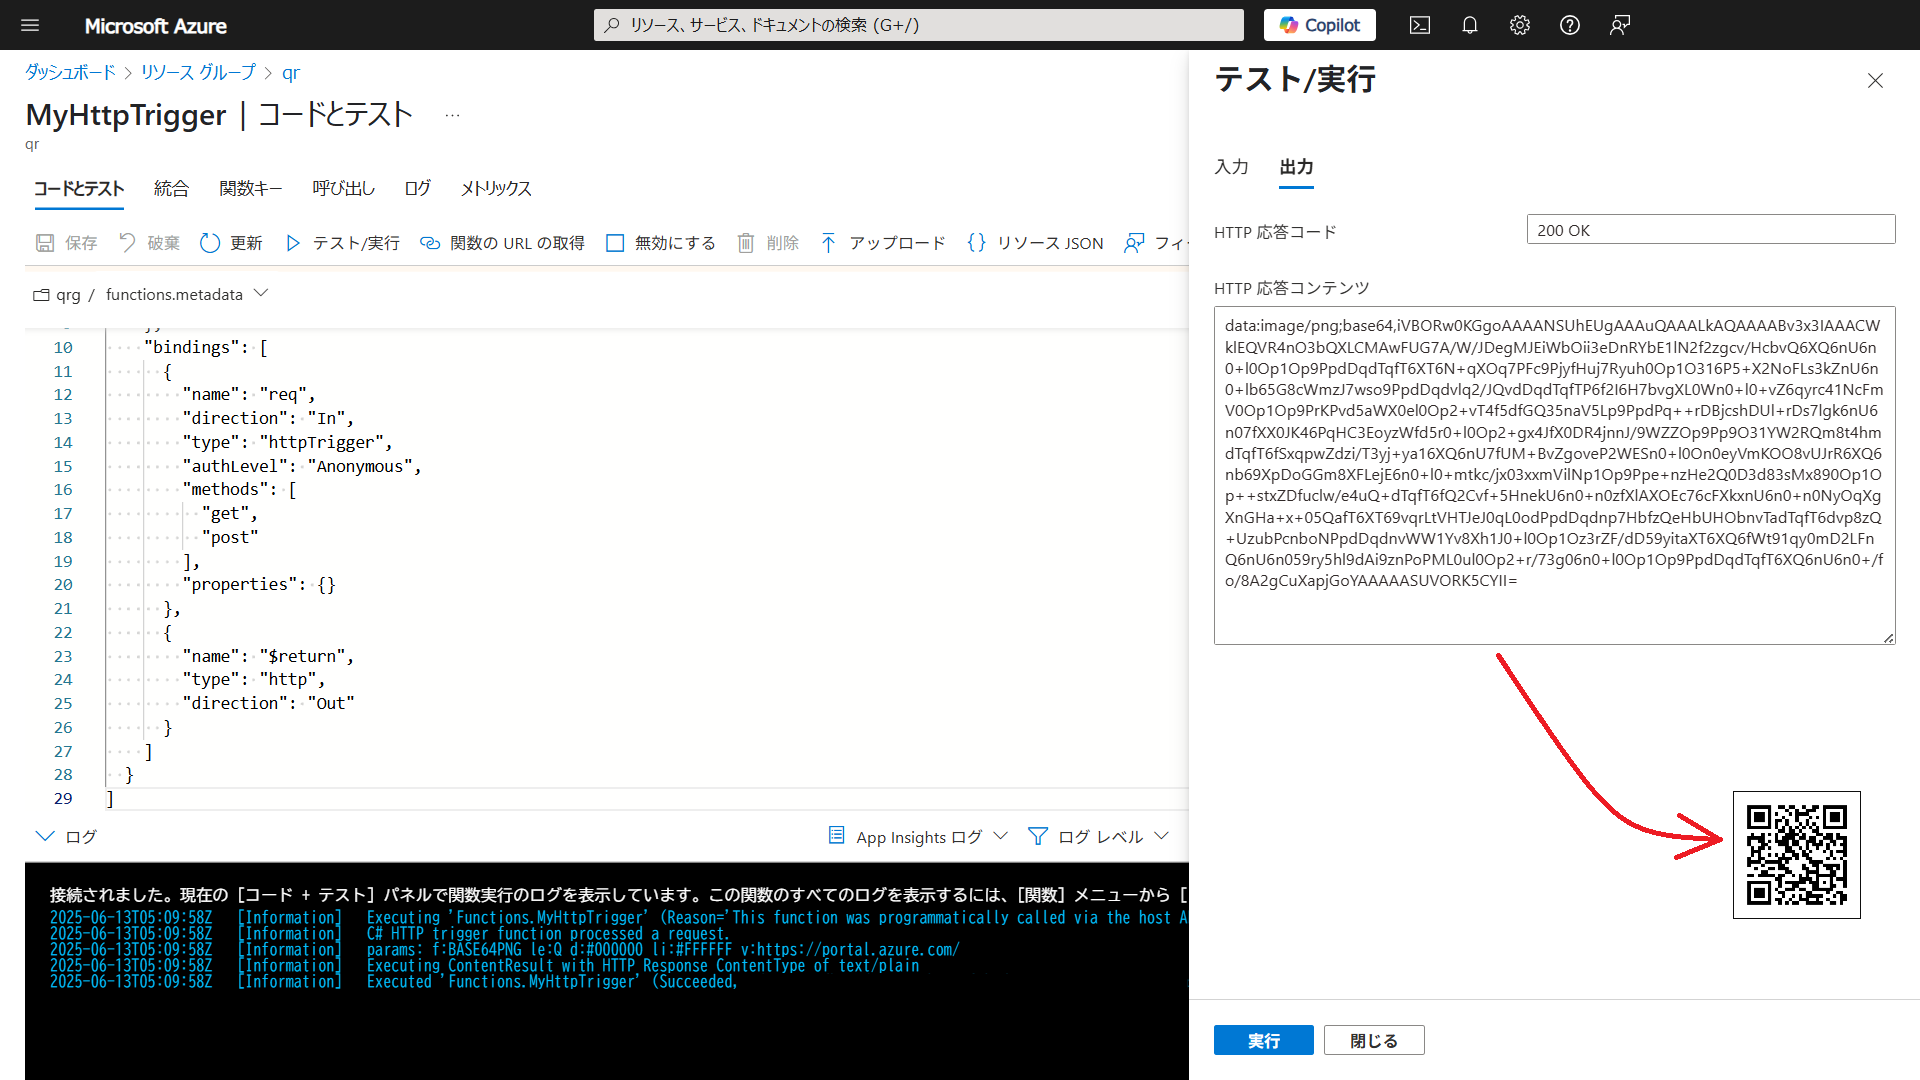Click the 保存 save toolbar icon
The width and height of the screenshot is (1920, 1080).
coord(45,243)
